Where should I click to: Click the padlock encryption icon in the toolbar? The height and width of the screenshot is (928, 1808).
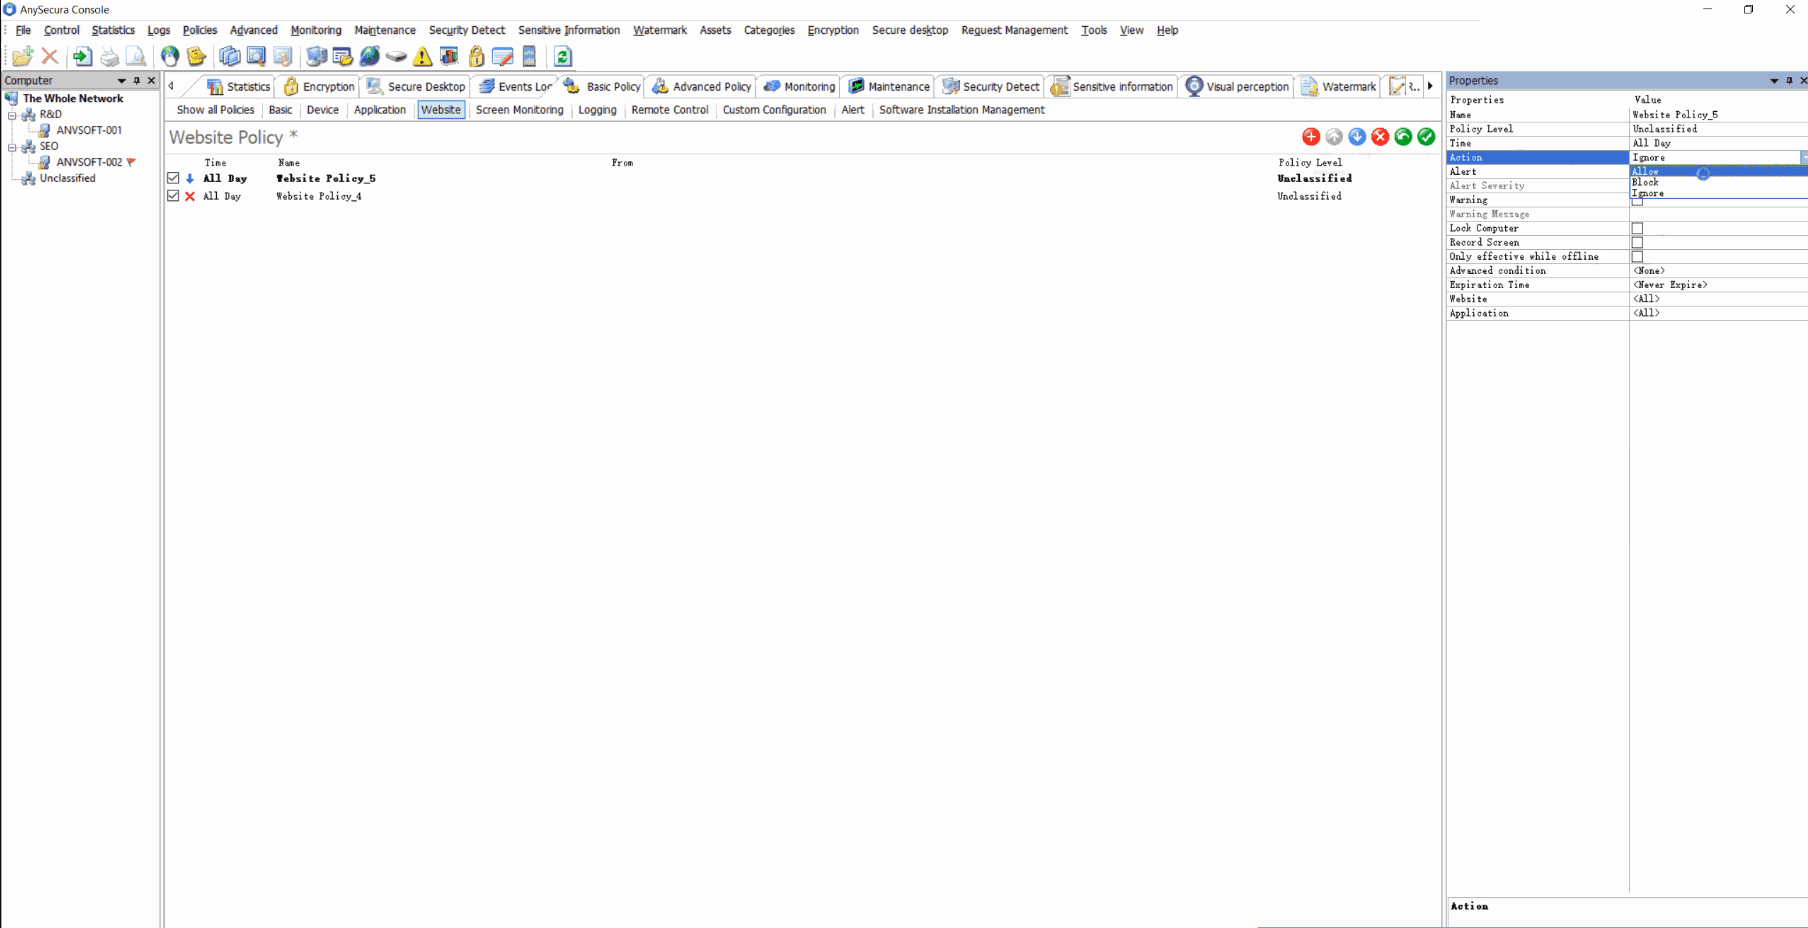click(476, 57)
